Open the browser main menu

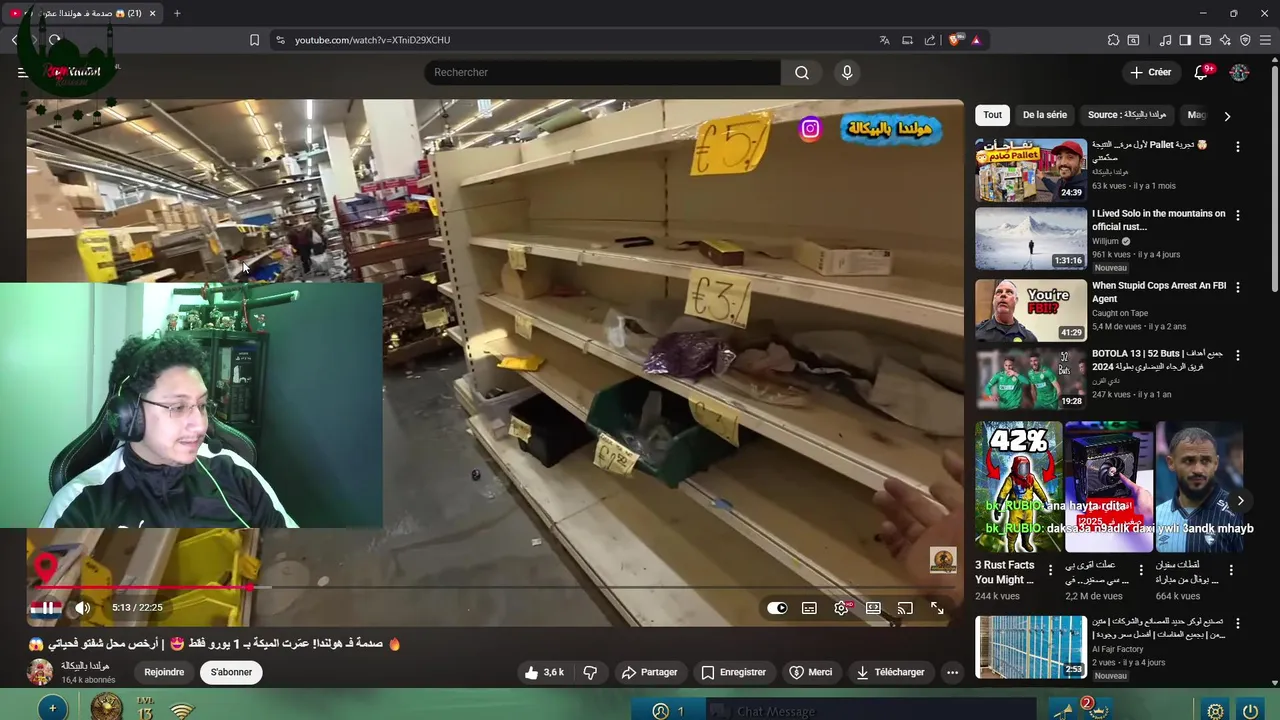1266,40
